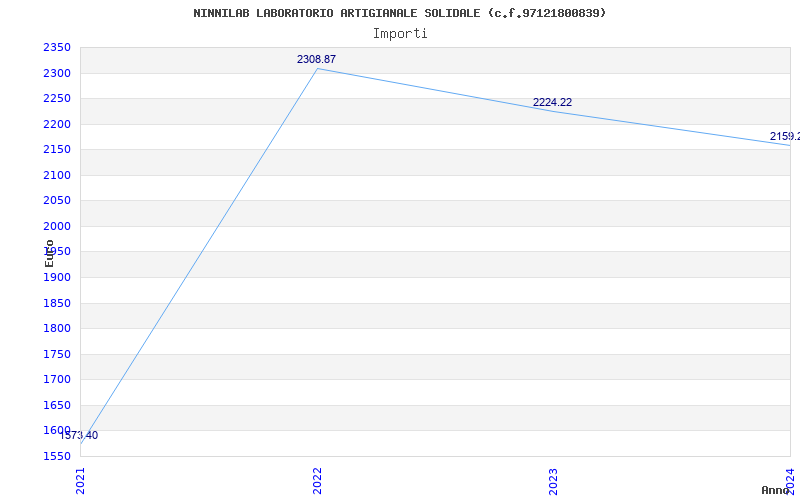Click the 2100 y-axis value
The image size is (800, 500).
pyautogui.click(x=57, y=175)
